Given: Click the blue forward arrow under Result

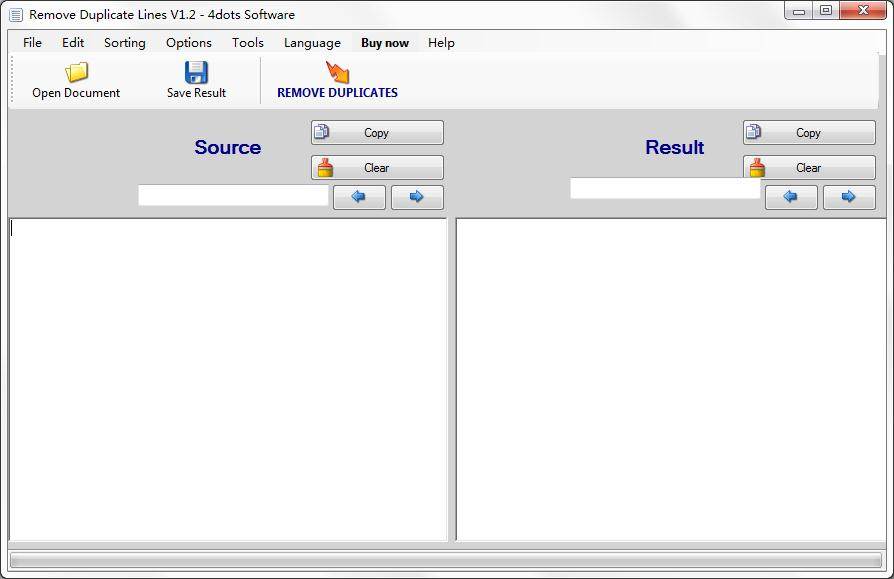Looking at the screenshot, I should 849,197.
